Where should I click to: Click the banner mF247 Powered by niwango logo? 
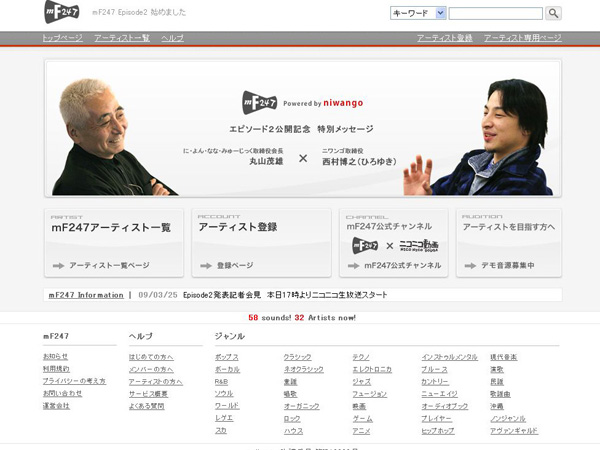[x=303, y=103]
